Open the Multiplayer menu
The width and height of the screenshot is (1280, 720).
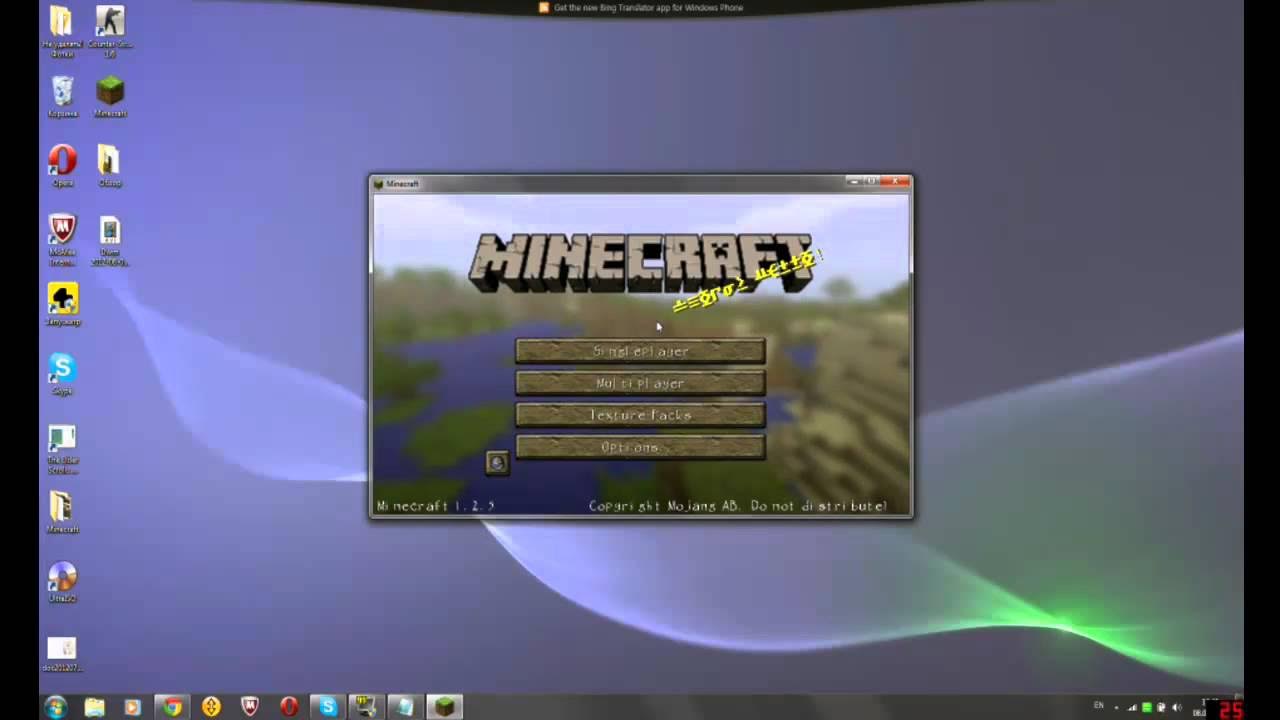640,383
